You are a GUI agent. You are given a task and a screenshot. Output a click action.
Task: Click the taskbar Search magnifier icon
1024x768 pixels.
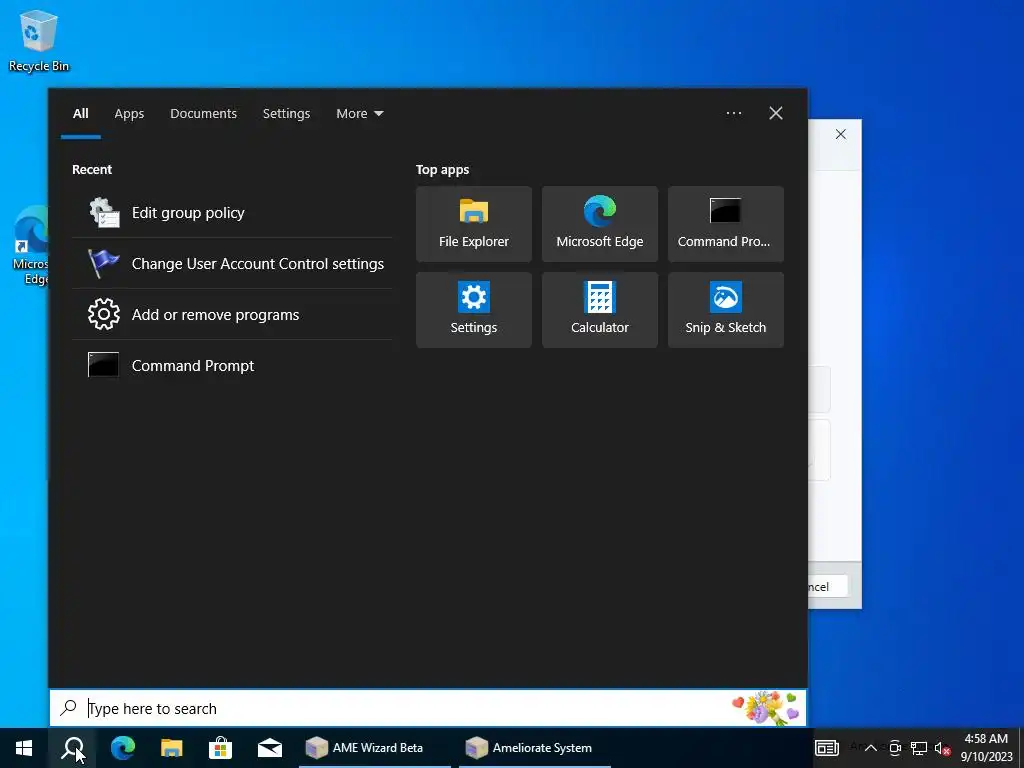pyautogui.click(x=72, y=748)
